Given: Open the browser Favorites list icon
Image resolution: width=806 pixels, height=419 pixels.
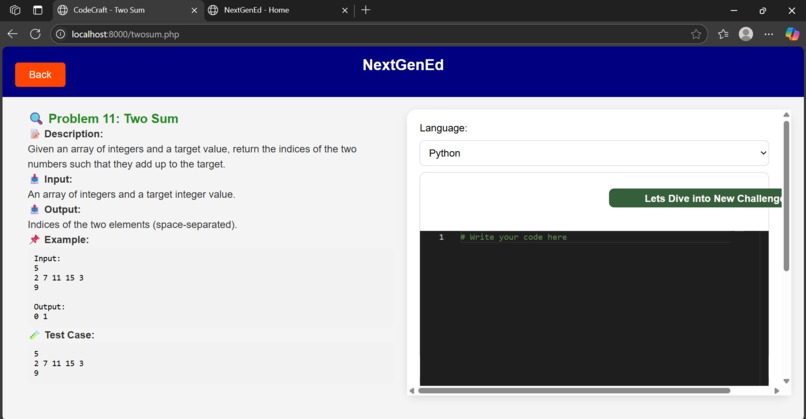Looking at the screenshot, I should 723,34.
